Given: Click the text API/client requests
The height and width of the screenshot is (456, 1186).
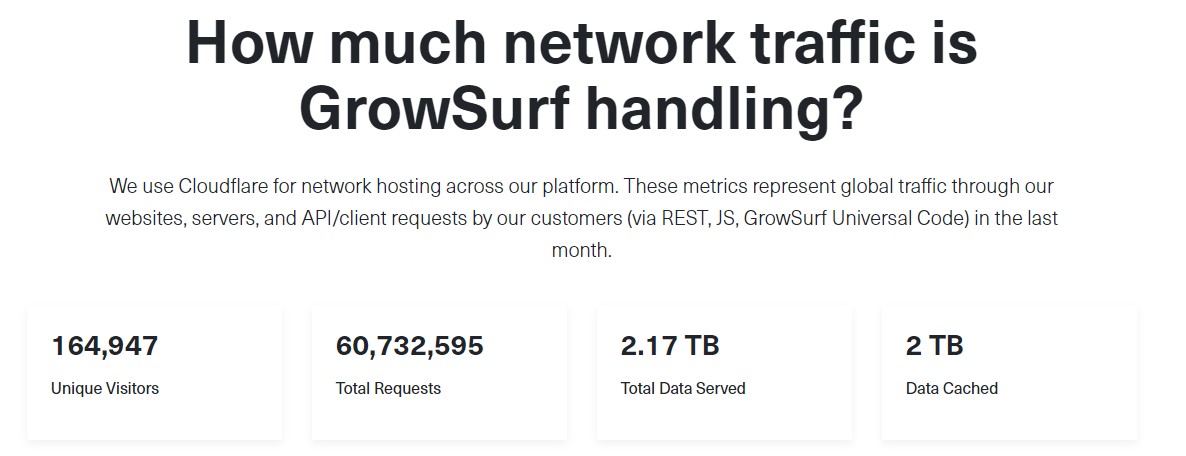Looking at the screenshot, I should point(382,219).
